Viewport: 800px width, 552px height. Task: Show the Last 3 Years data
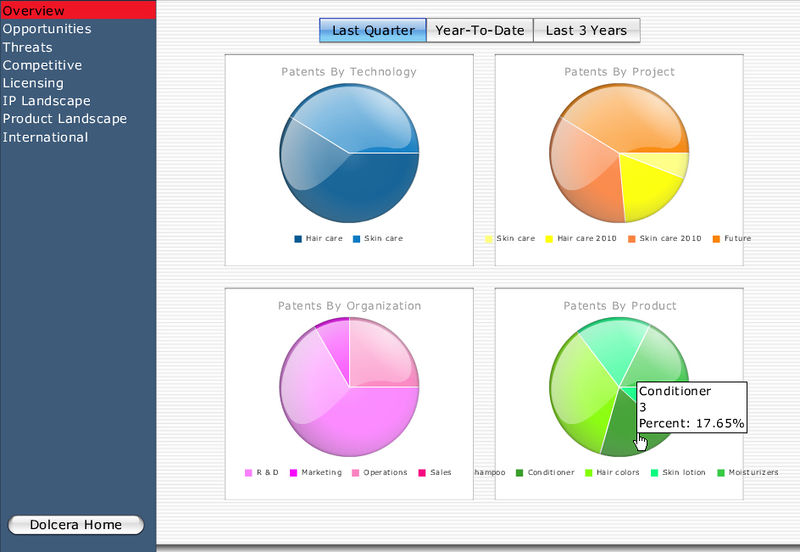(x=586, y=30)
